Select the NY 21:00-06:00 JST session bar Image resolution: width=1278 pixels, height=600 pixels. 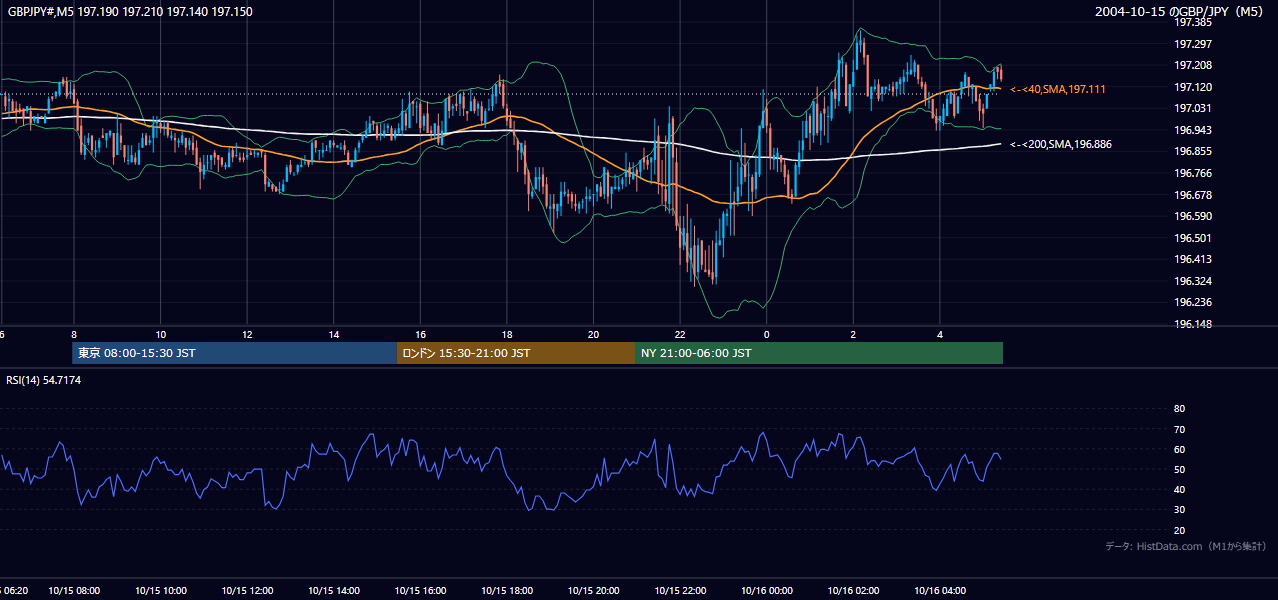pyautogui.click(x=819, y=353)
